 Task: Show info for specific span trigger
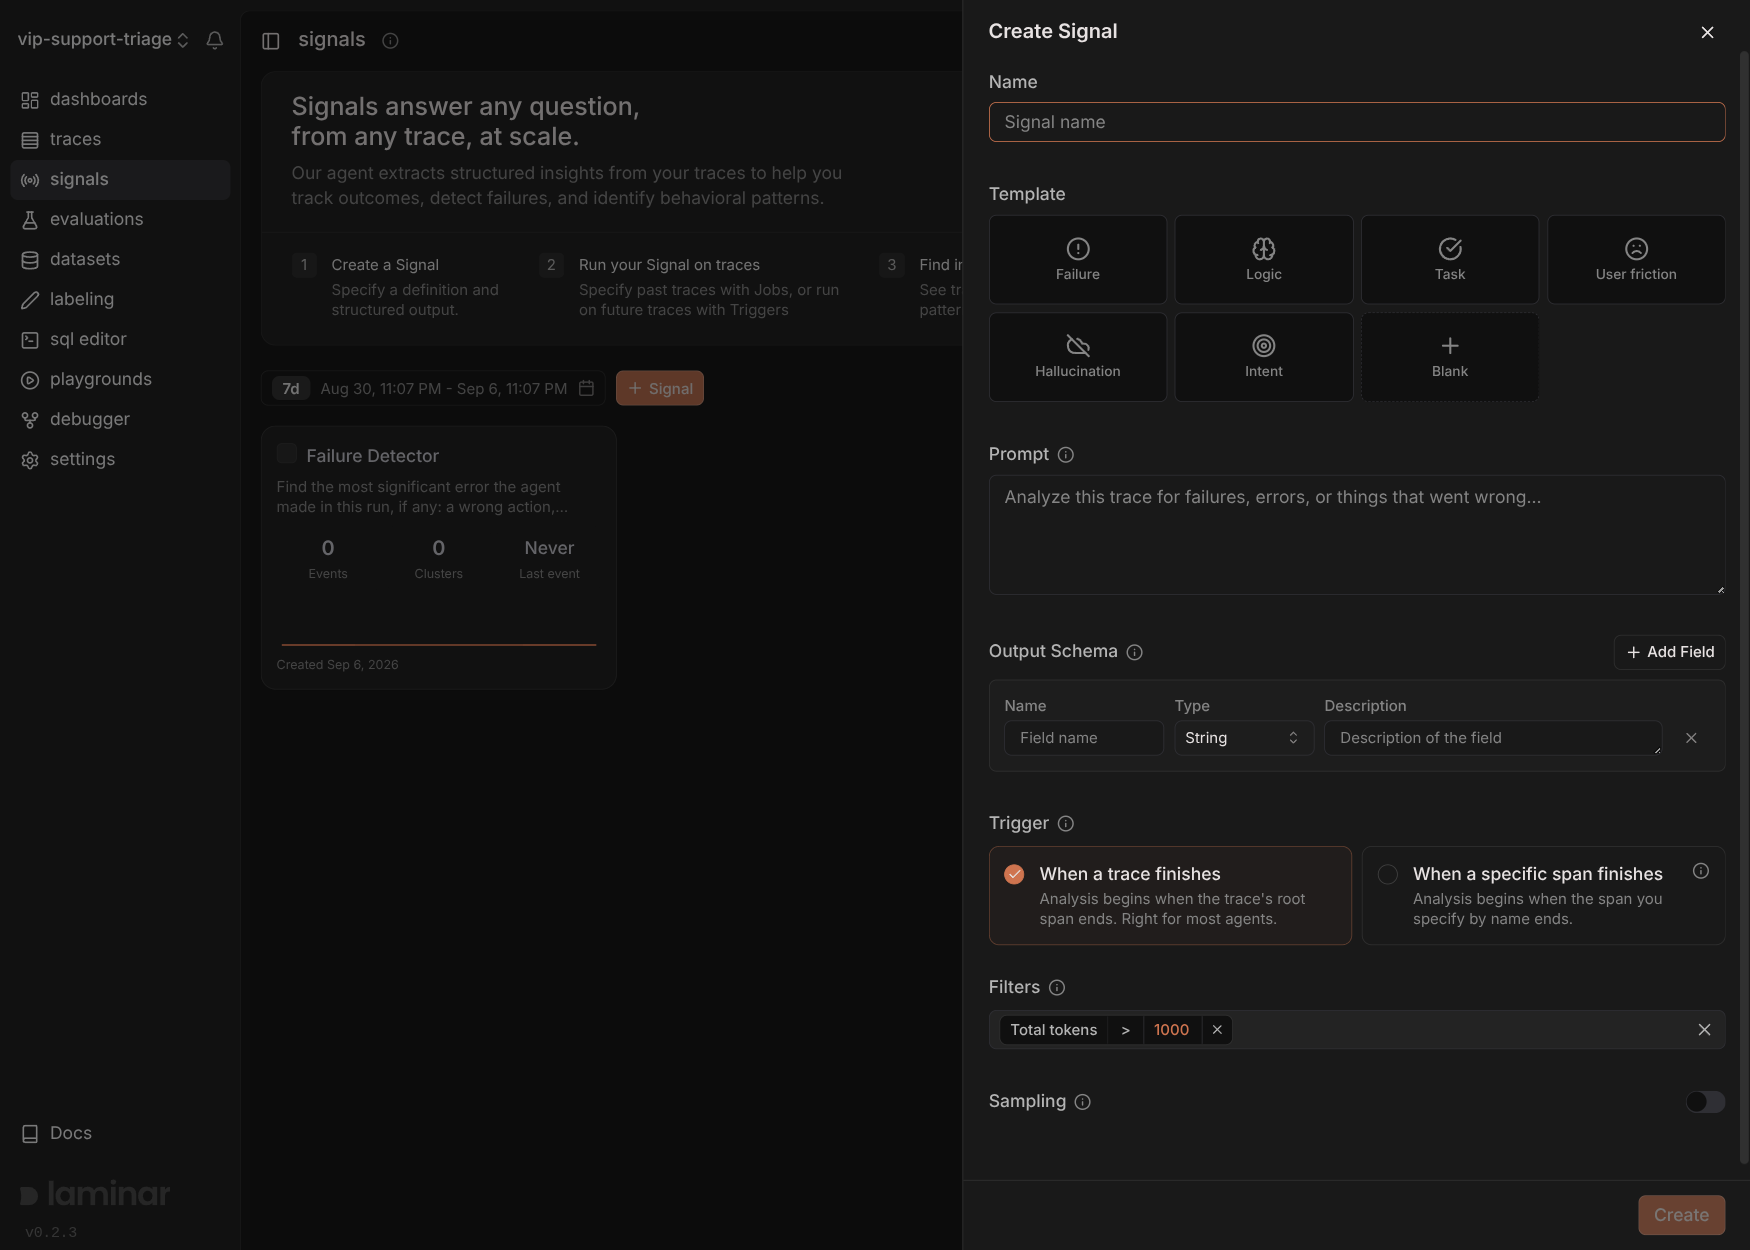1700,871
